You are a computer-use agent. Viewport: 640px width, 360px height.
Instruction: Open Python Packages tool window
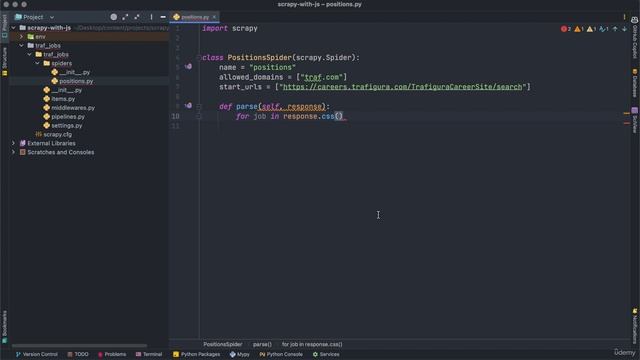(x=196, y=354)
